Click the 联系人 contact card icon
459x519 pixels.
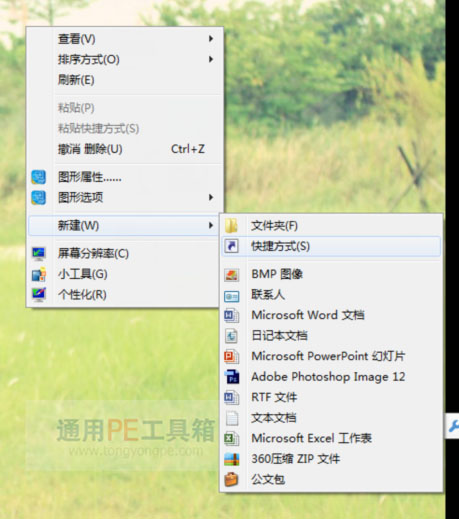tap(231, 296)
